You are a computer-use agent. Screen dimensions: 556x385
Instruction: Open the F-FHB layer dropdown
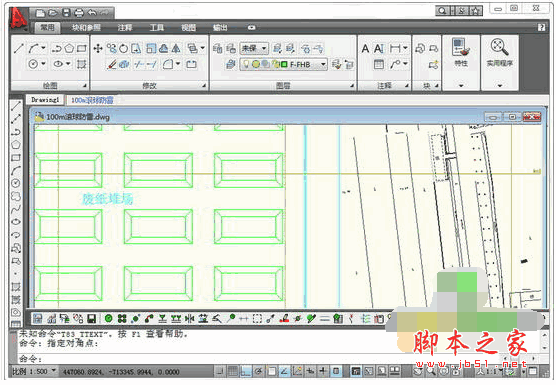[323, 65]
